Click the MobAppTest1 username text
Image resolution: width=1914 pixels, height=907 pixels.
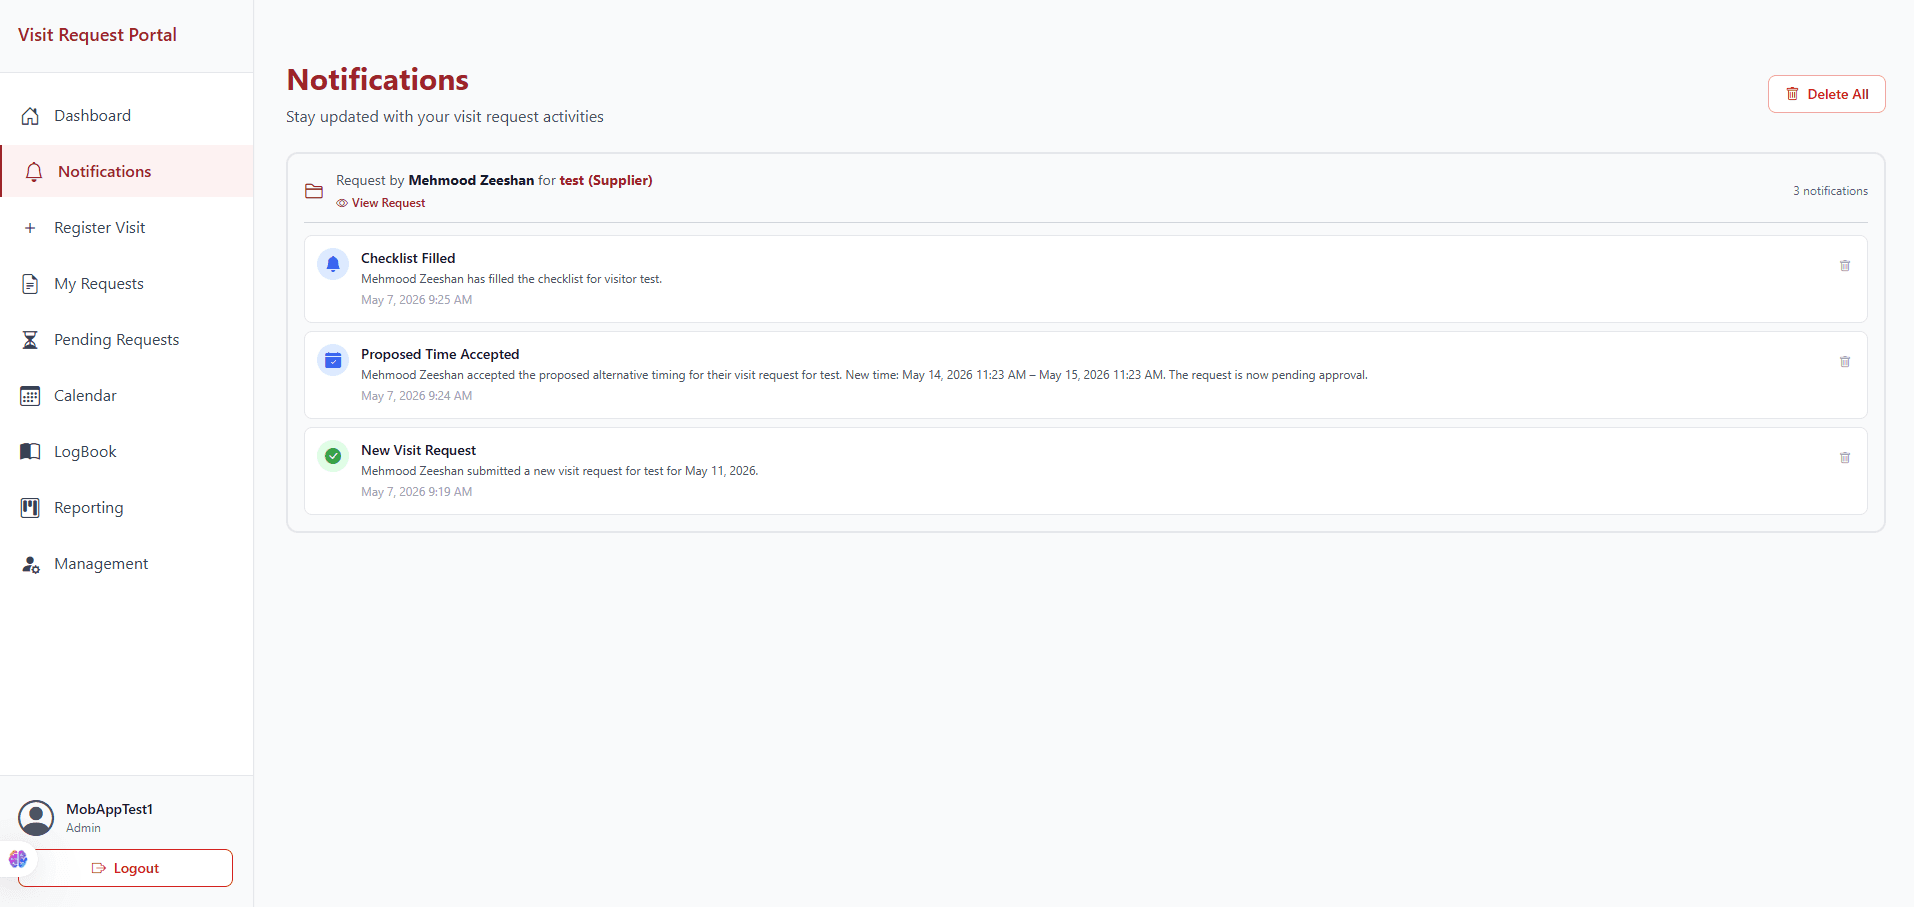[x=109, y=809]
